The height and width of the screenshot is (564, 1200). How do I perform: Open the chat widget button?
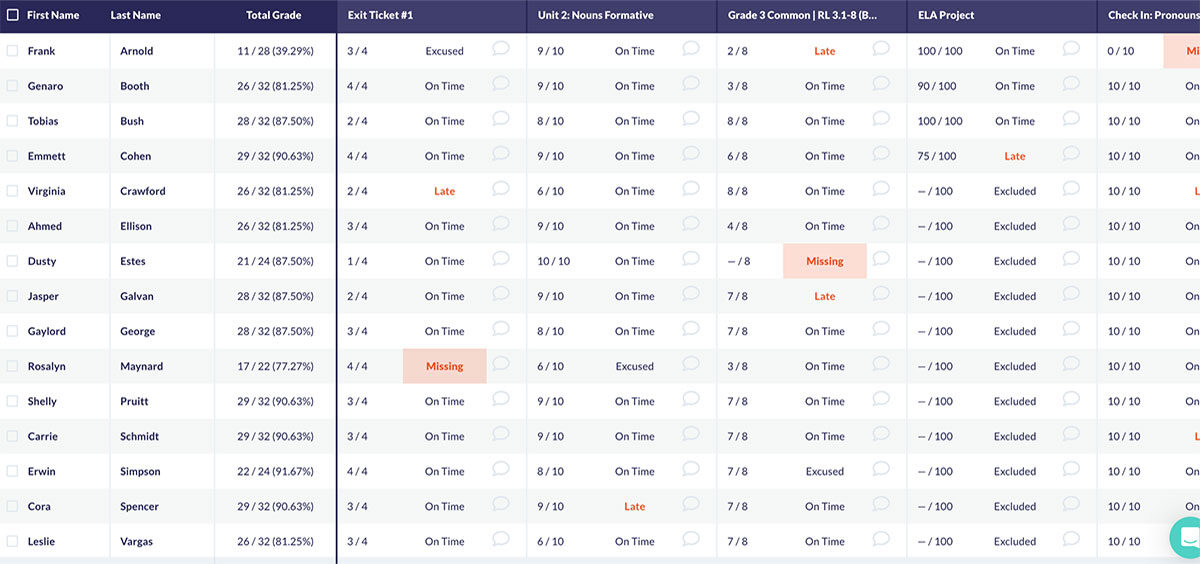tap(1187, 537)
